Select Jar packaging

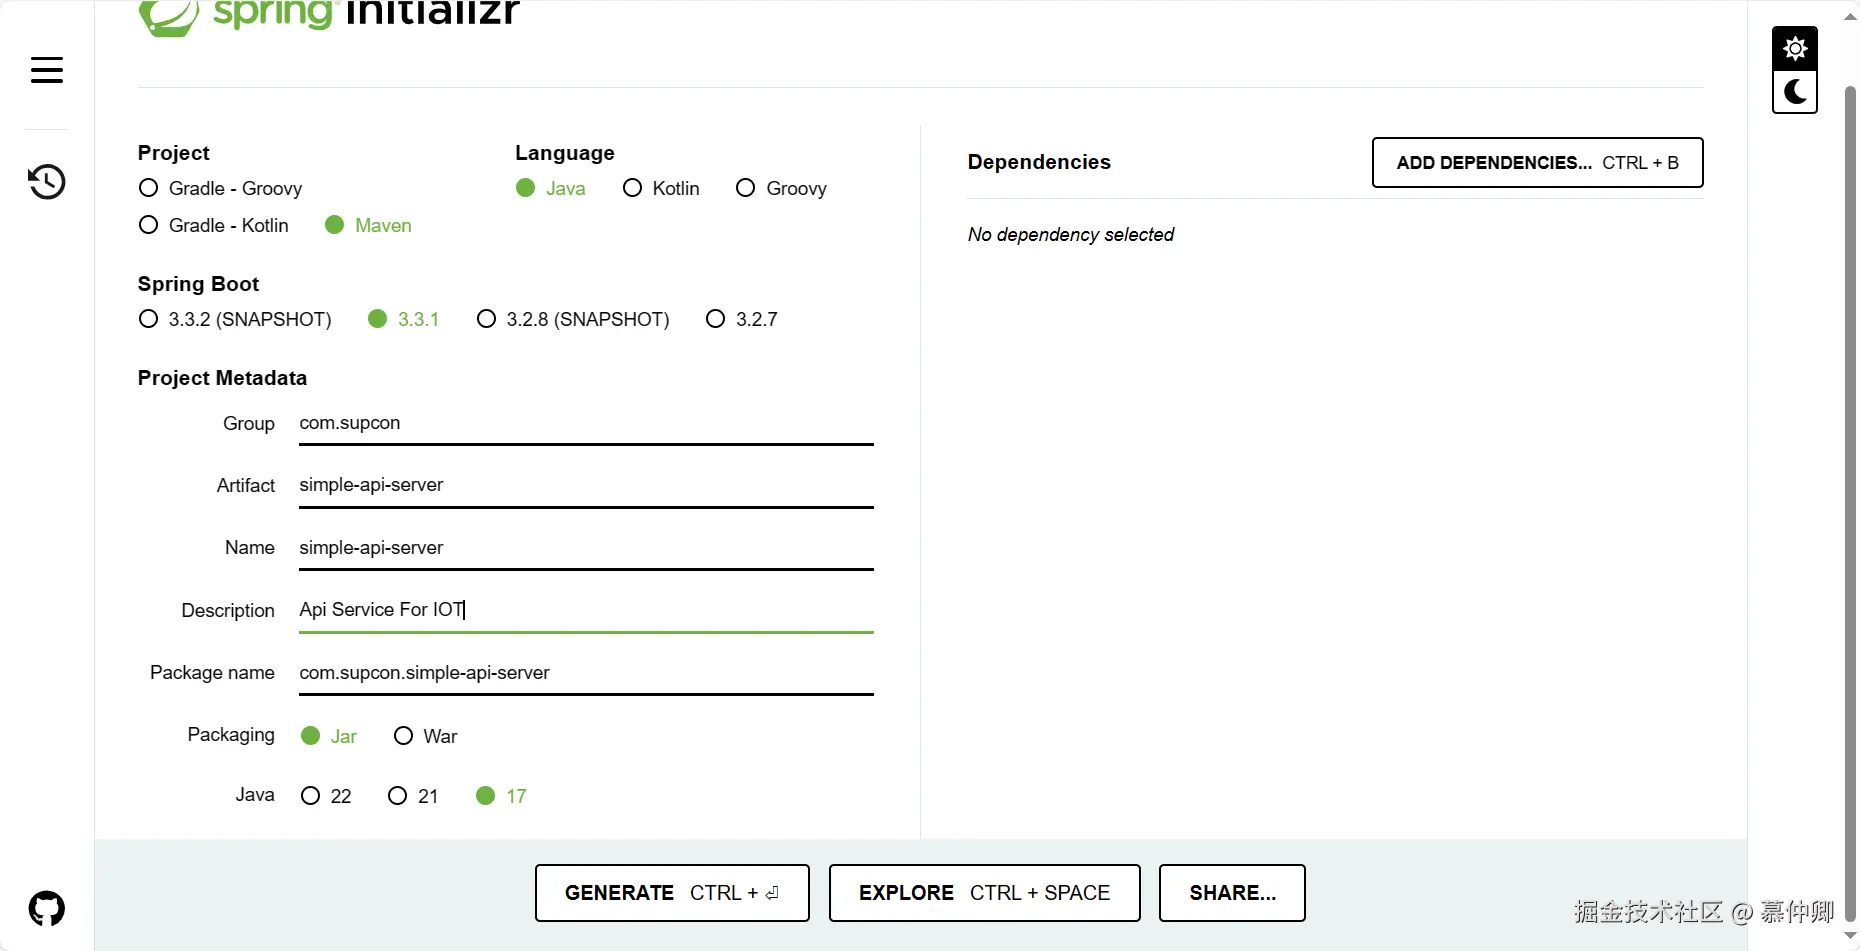(x=328, y=736)
